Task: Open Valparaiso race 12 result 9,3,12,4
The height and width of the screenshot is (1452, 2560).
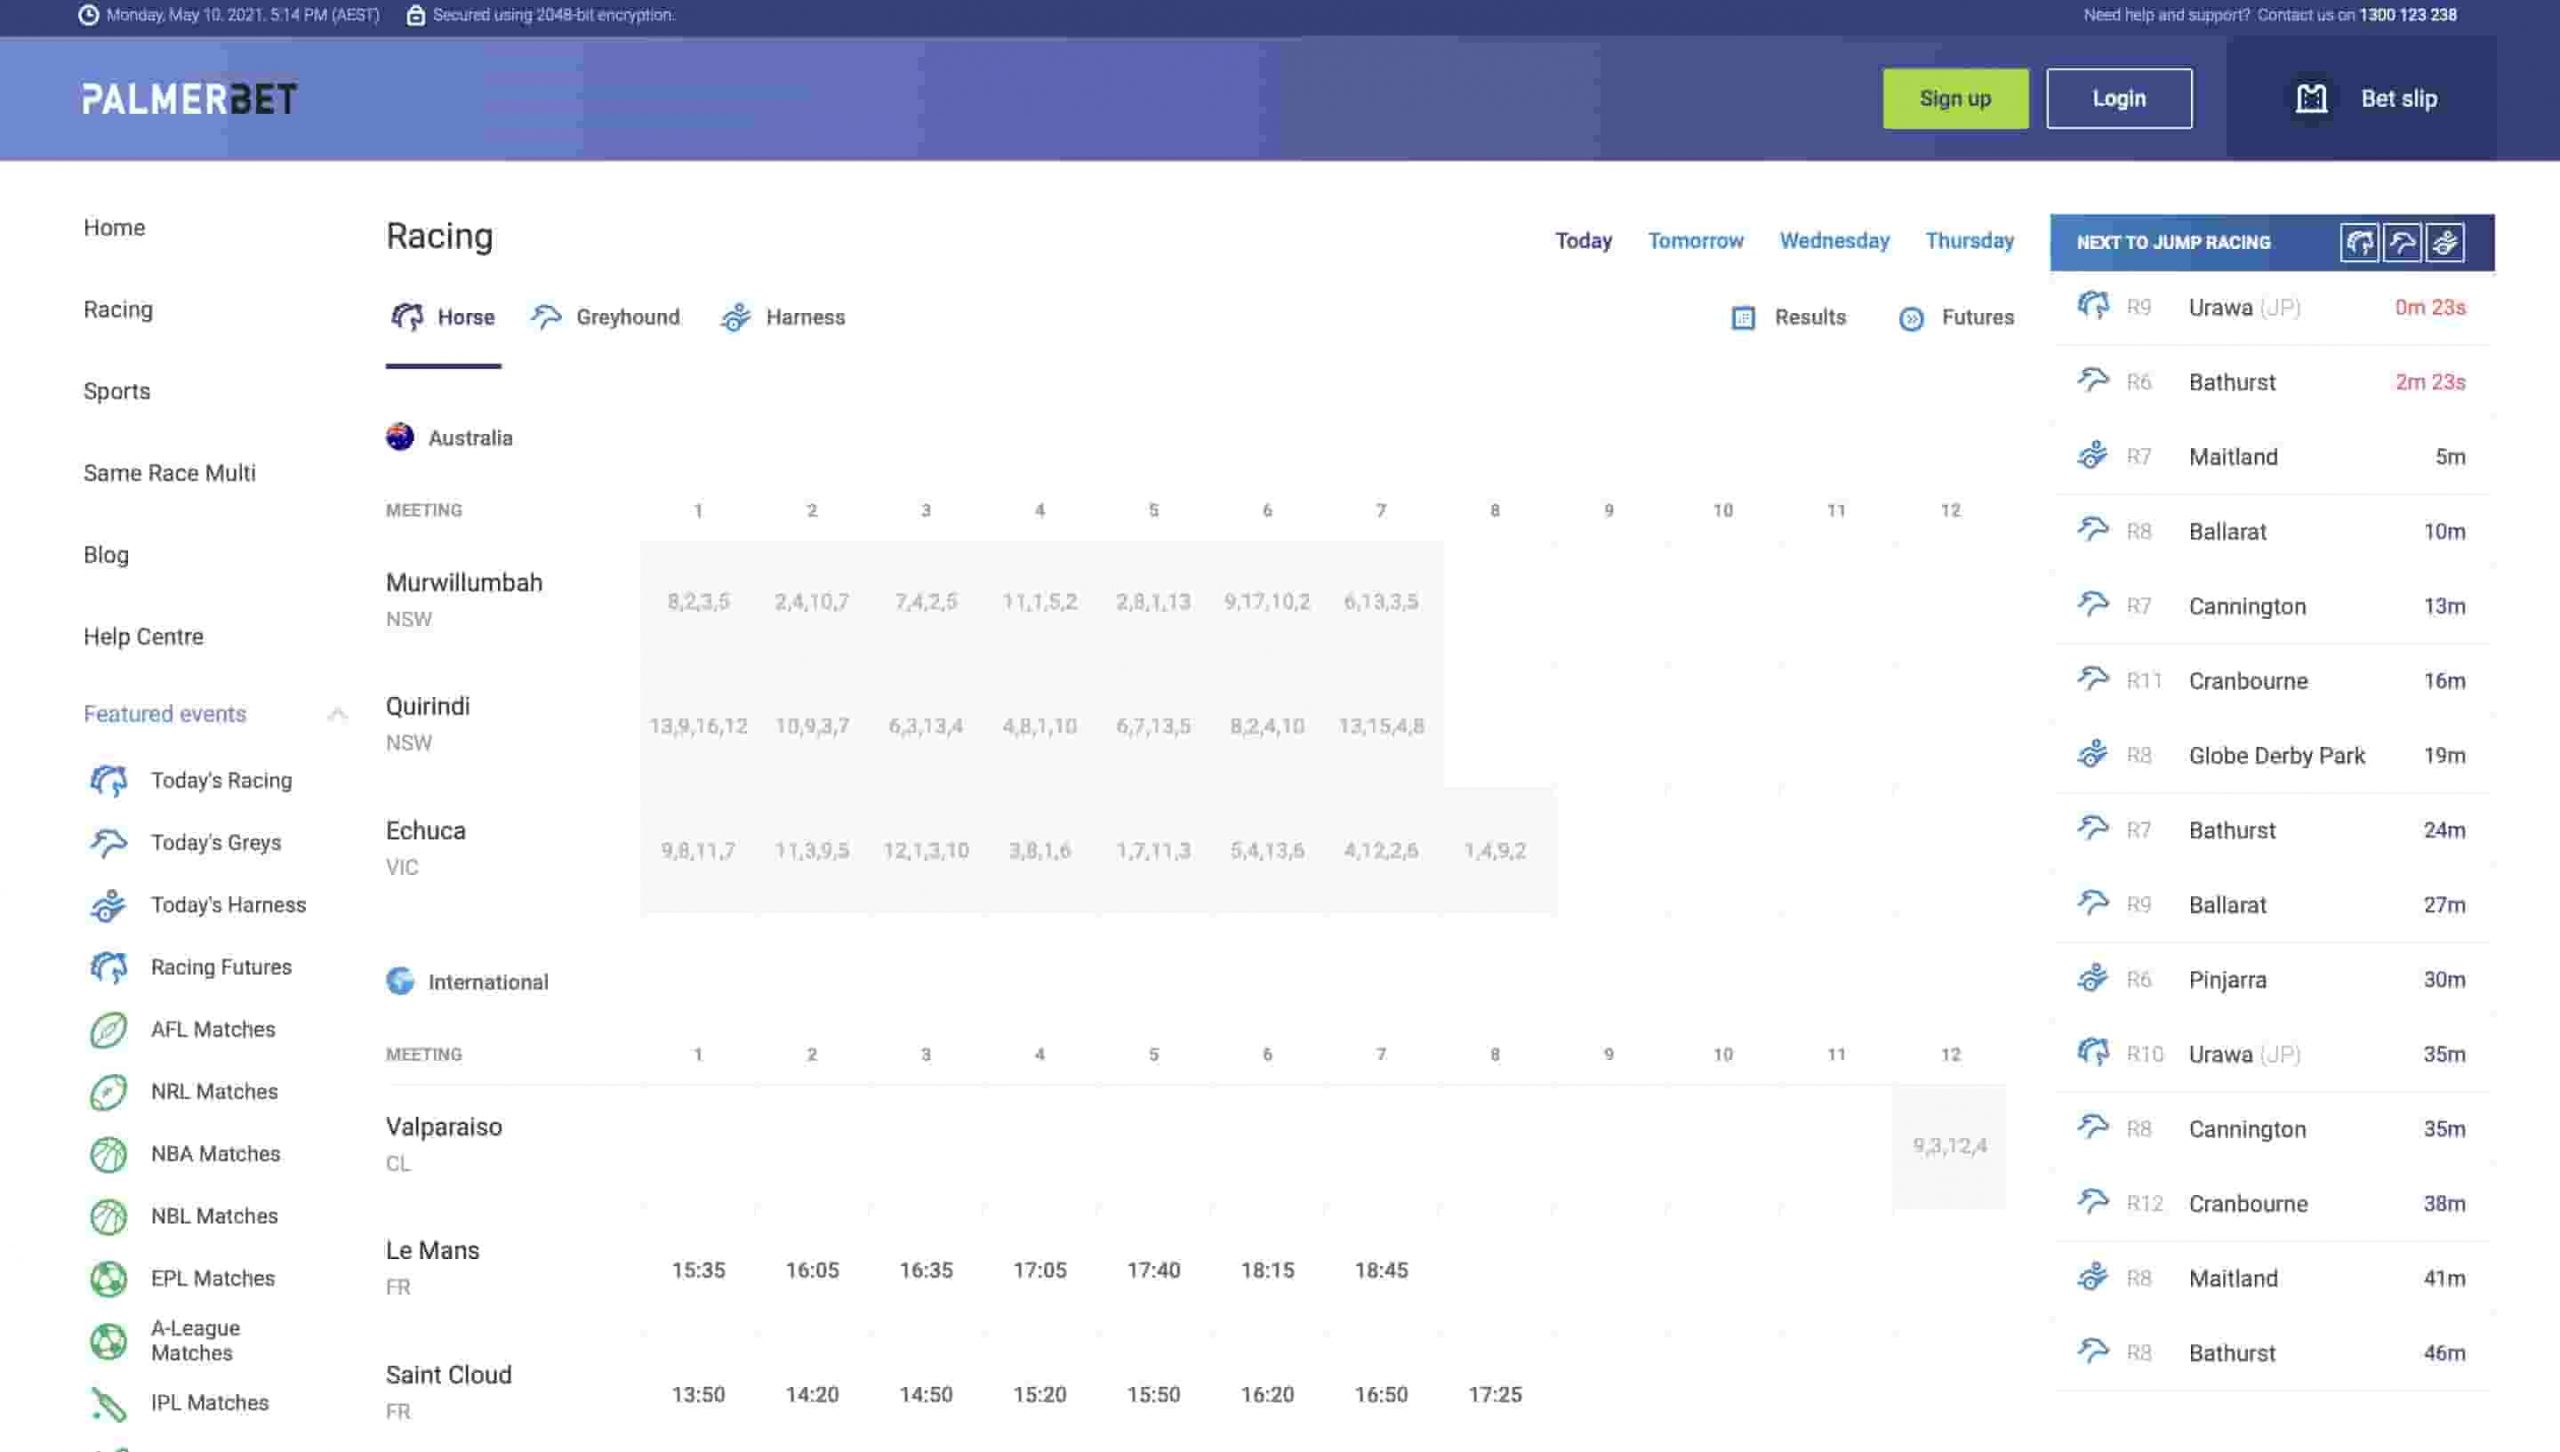Action: point(1949,1146)
